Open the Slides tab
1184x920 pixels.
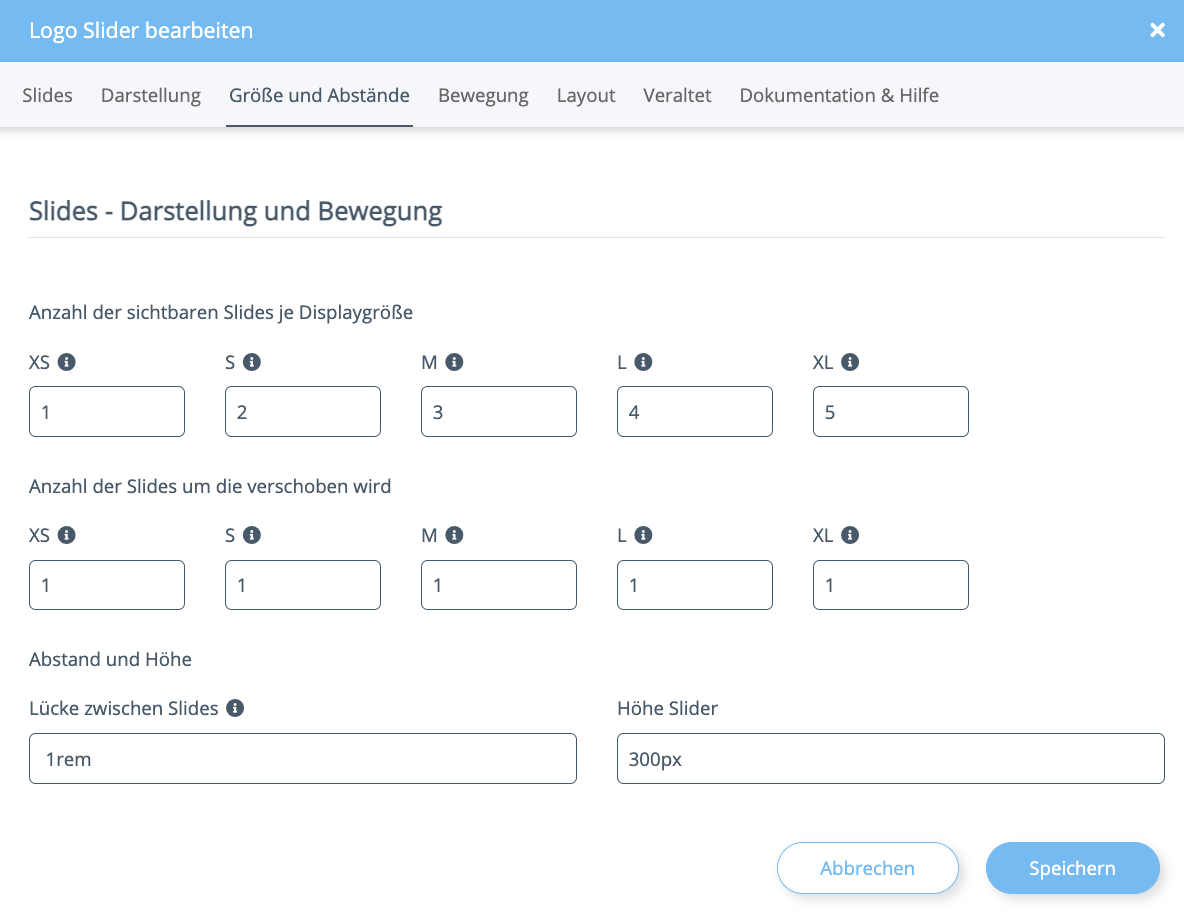[47, 95]
